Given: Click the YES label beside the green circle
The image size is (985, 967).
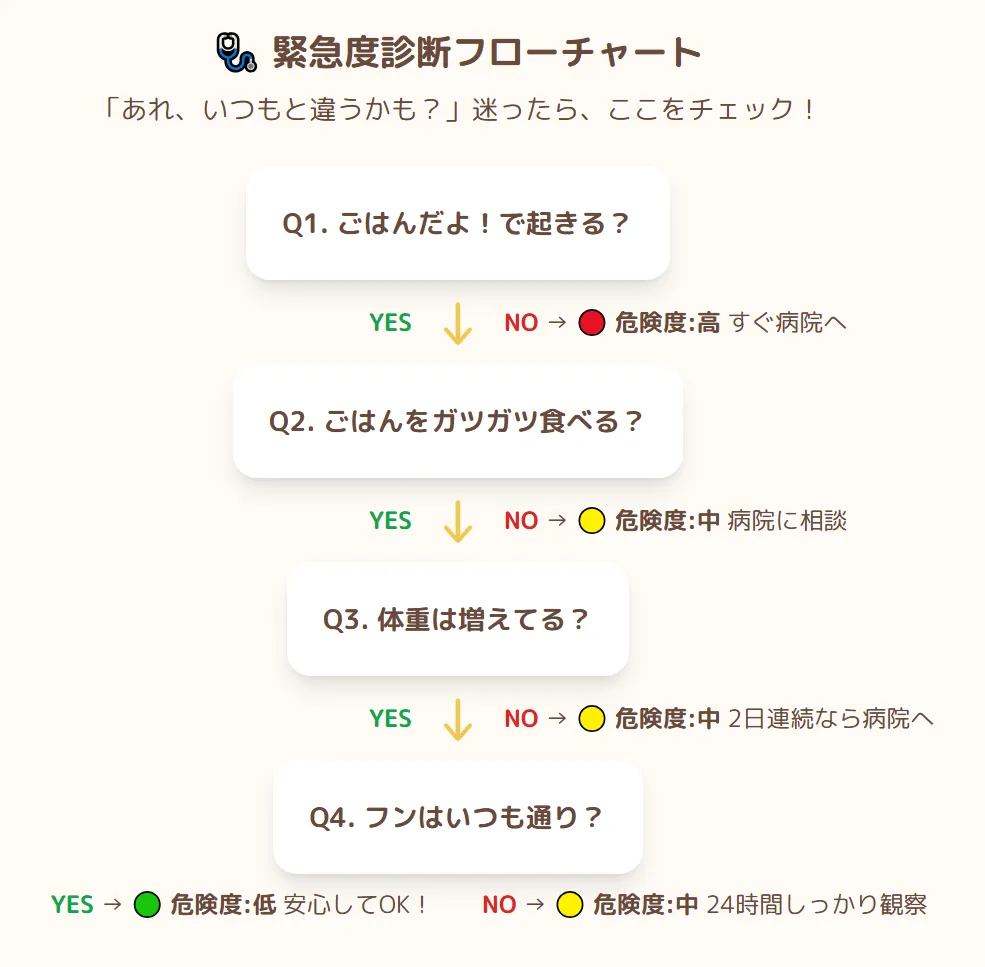Looking at the screenshot, I should pyautogui.click(x=72, y=905).
